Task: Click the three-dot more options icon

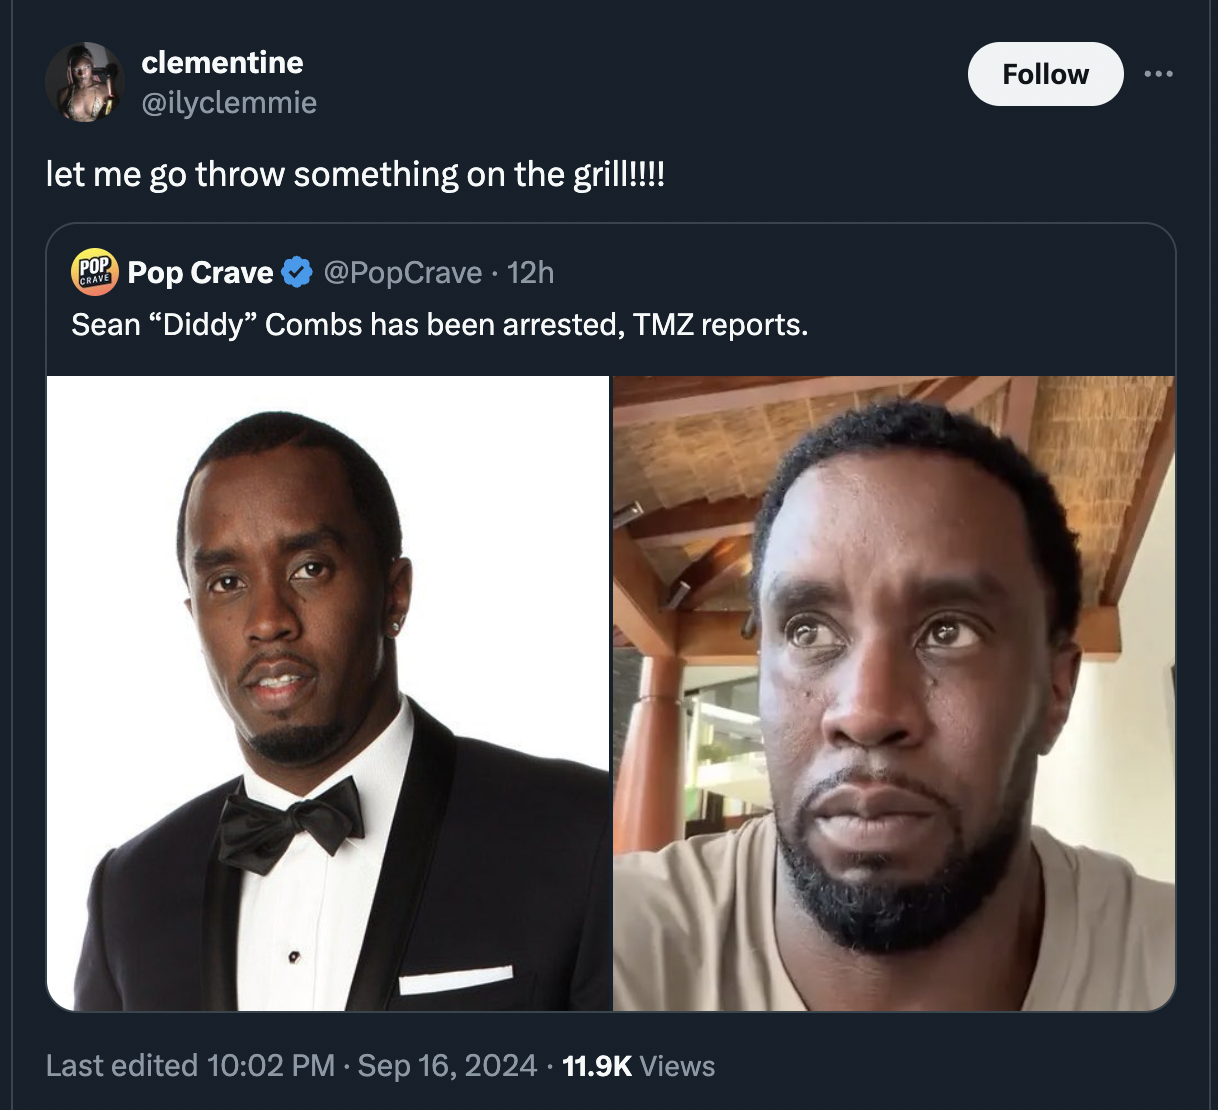Action: click(1158, 73)
